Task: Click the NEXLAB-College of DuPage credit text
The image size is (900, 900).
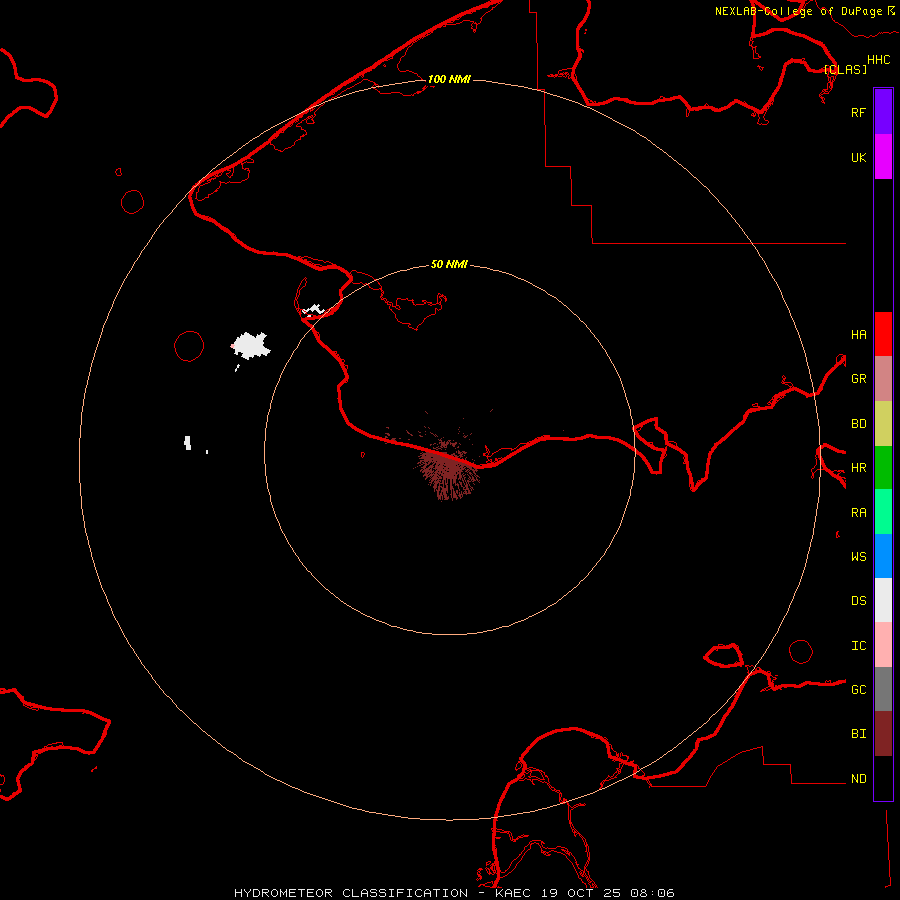Action: (x=798, y=11)
